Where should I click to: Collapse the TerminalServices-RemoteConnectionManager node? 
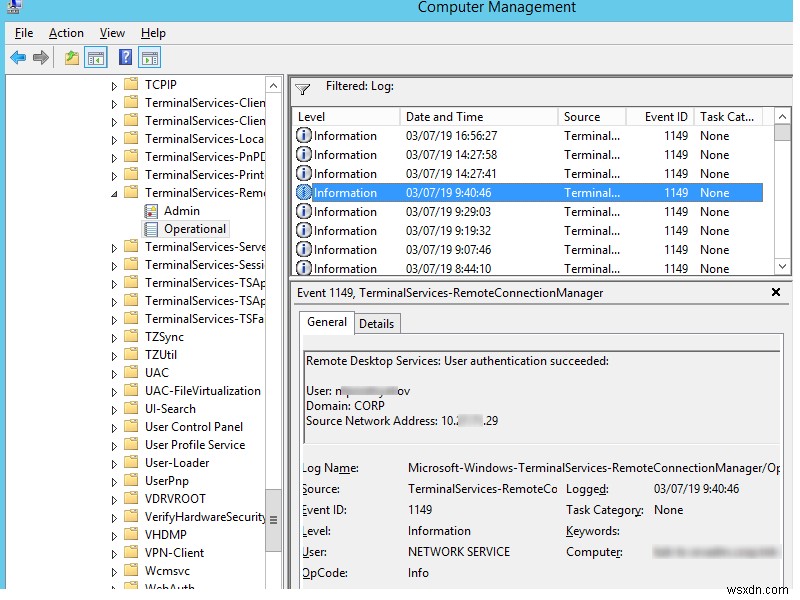[x=113, y=192]
